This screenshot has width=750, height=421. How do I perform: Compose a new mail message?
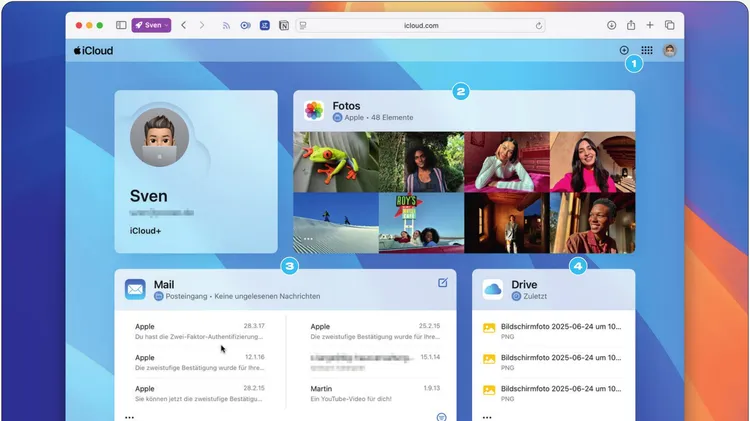443,283
